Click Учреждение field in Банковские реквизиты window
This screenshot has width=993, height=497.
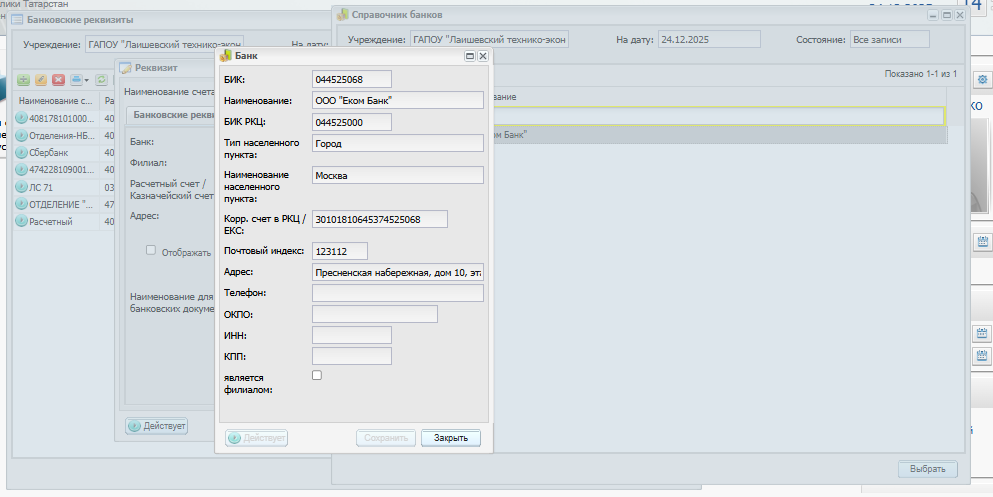[x=164, y=45]
